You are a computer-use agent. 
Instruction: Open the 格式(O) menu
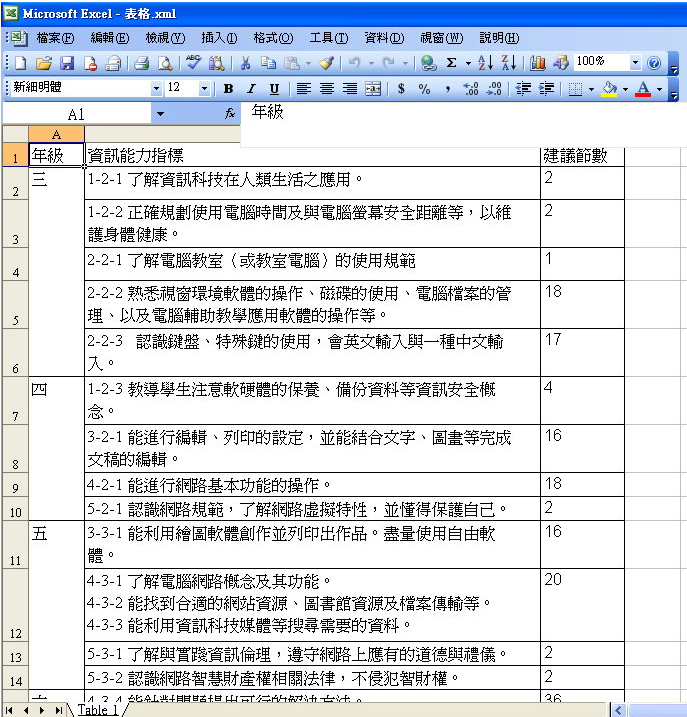(x=273, y=37)
